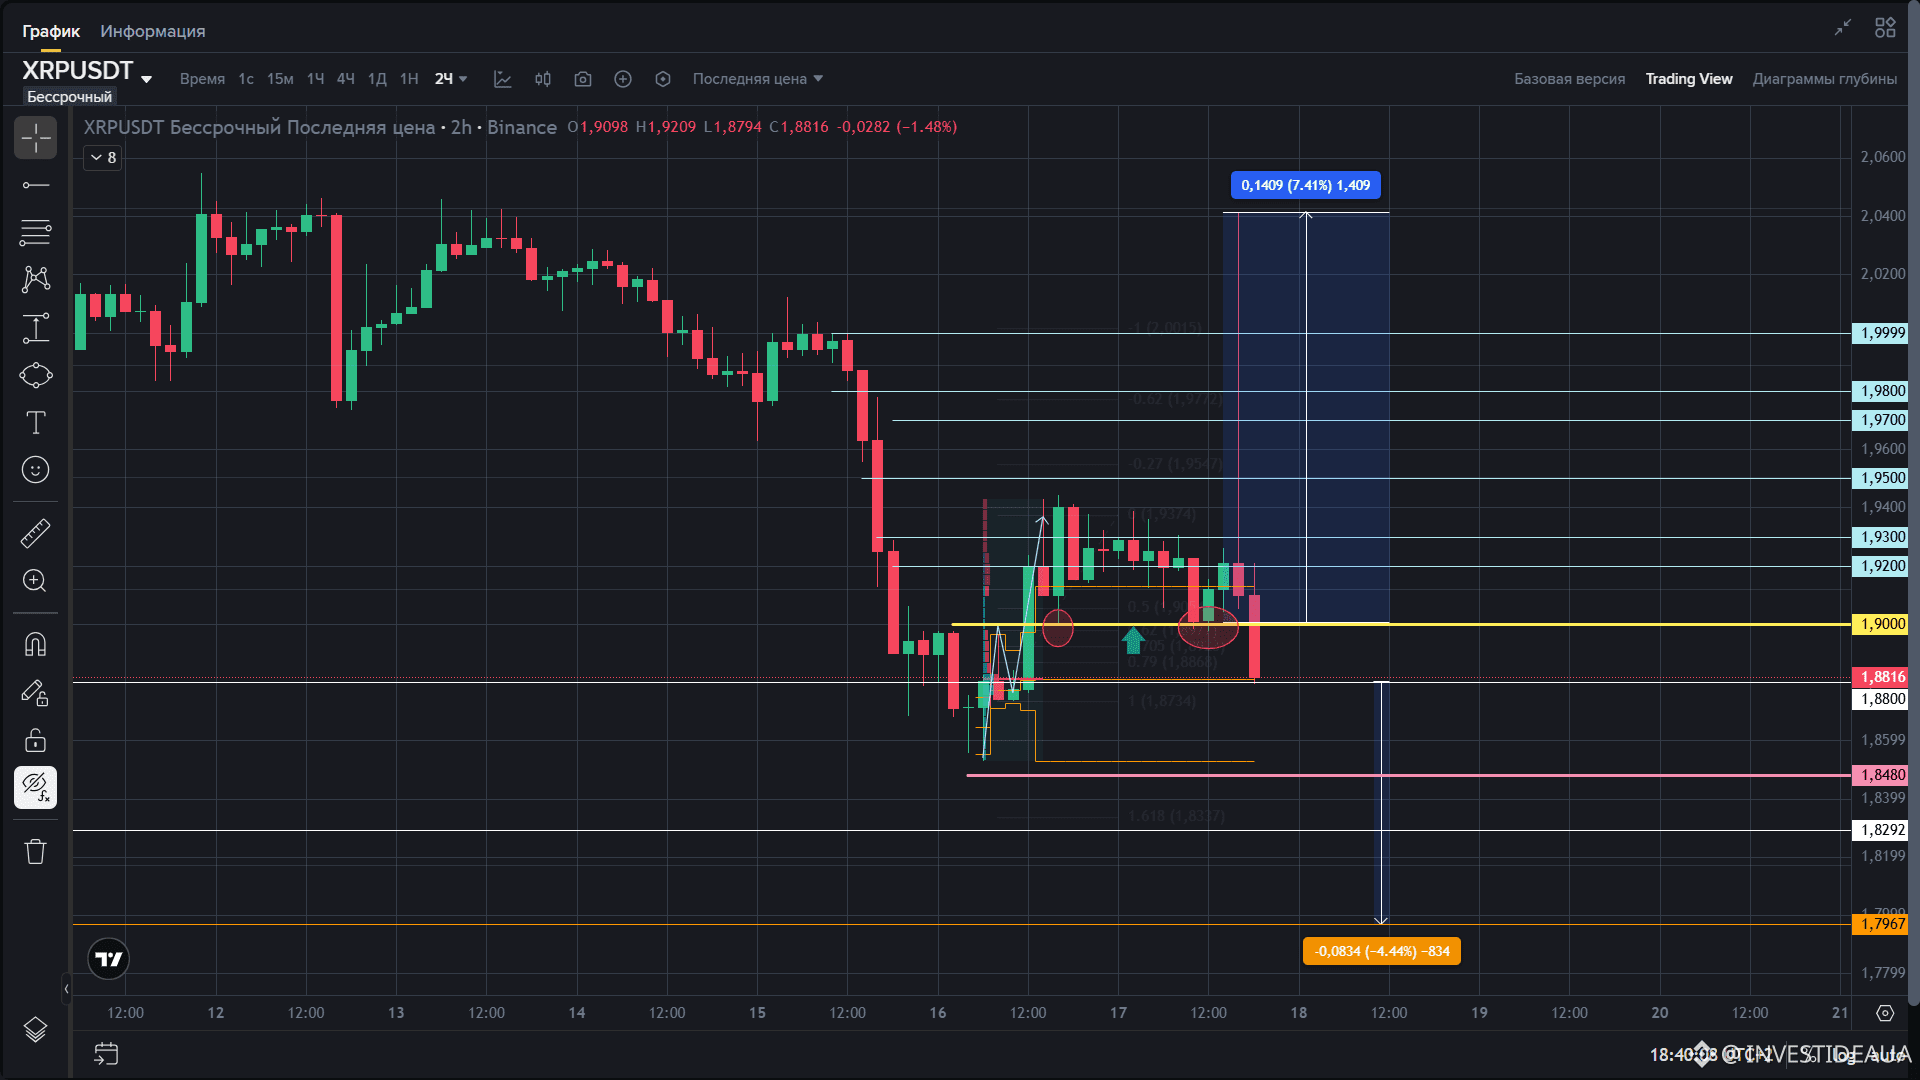Viewport: 1920px width, 1080px height.
Task: Choose the 15м timeframe
Action: pos(280,79)
